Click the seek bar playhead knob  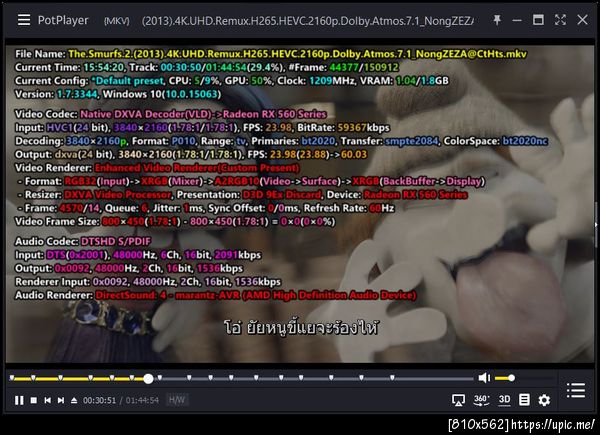tap(148, 379)
